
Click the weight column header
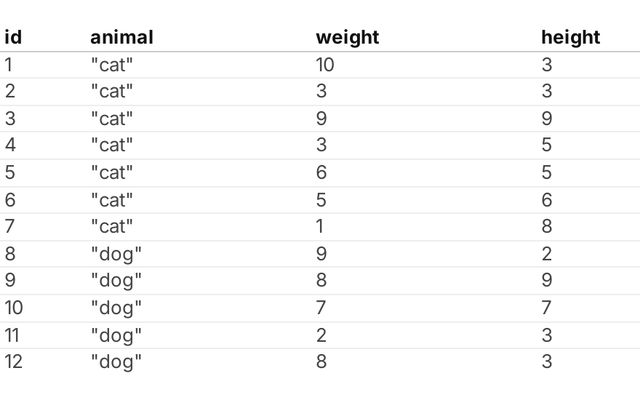click(x=347, y=38)
